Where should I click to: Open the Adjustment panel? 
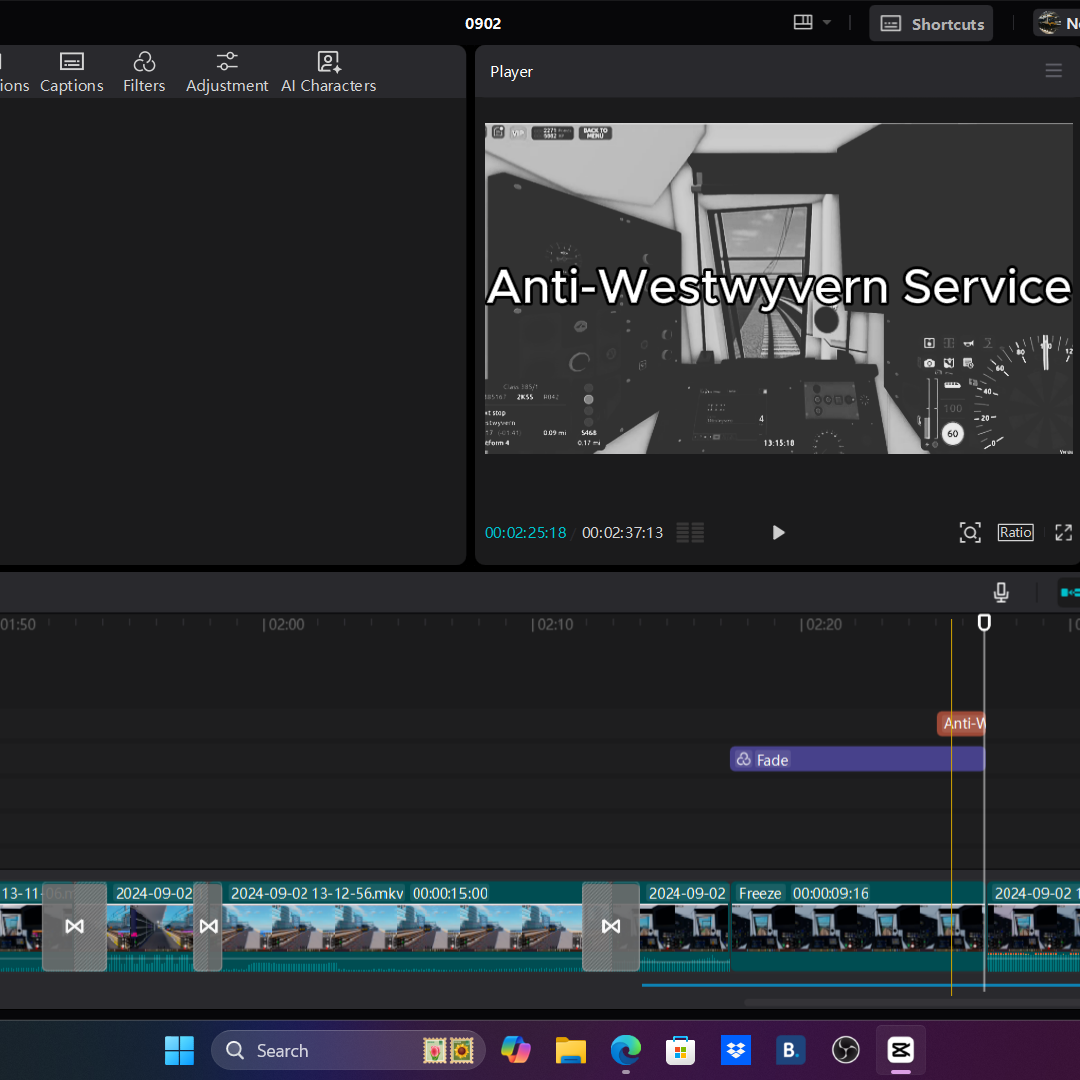227,73
